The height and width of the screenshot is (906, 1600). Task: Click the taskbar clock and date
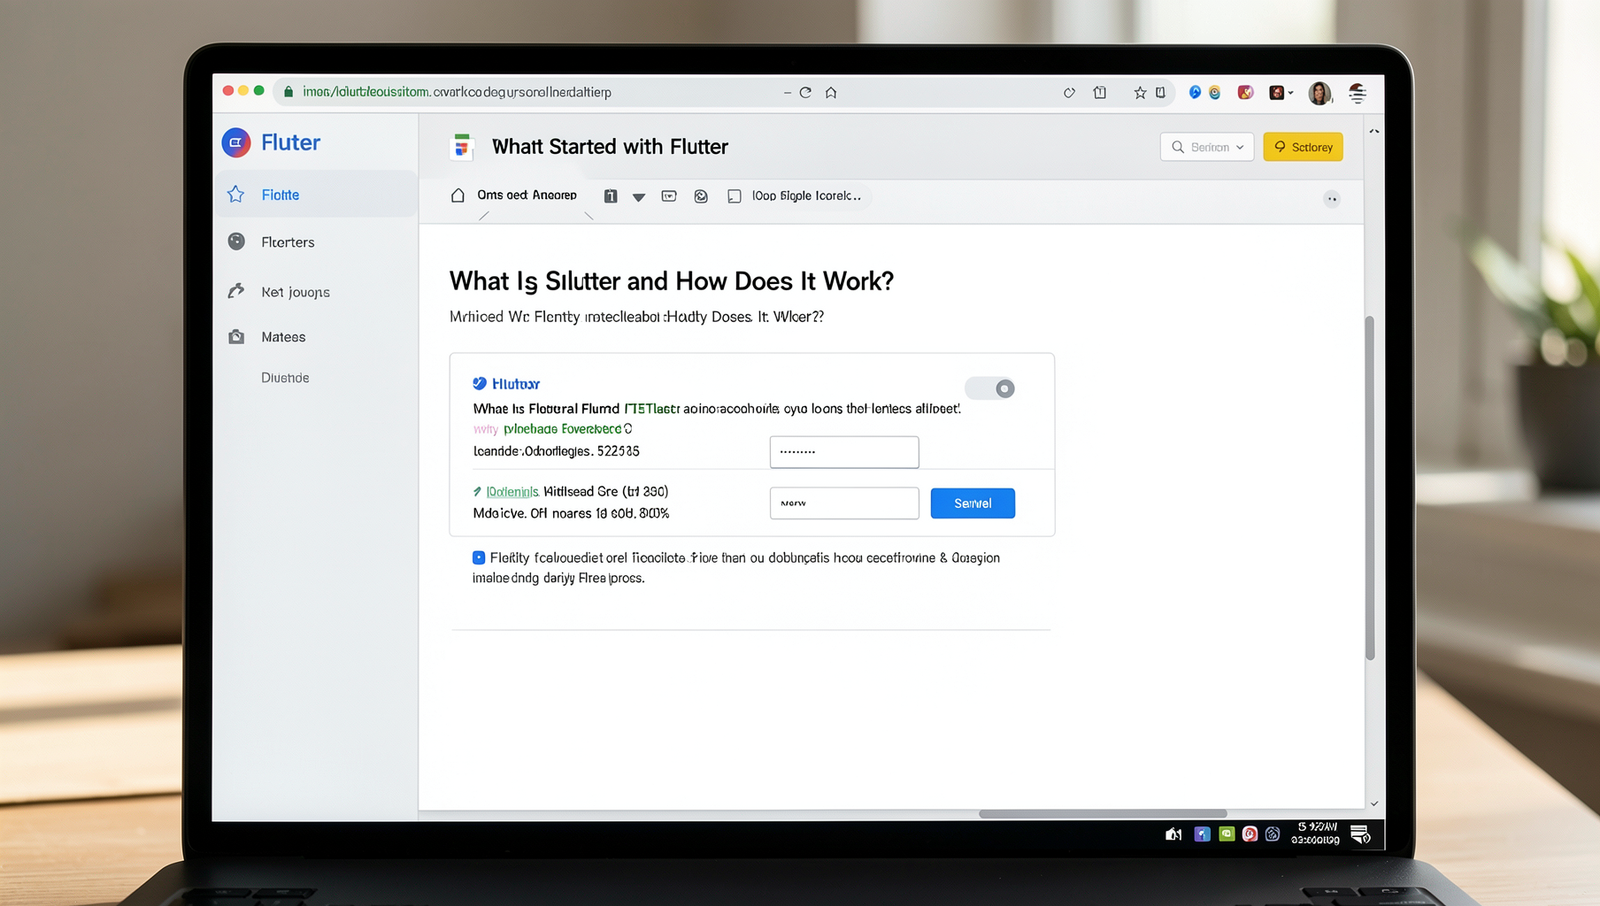click(x=1316, y=834)
